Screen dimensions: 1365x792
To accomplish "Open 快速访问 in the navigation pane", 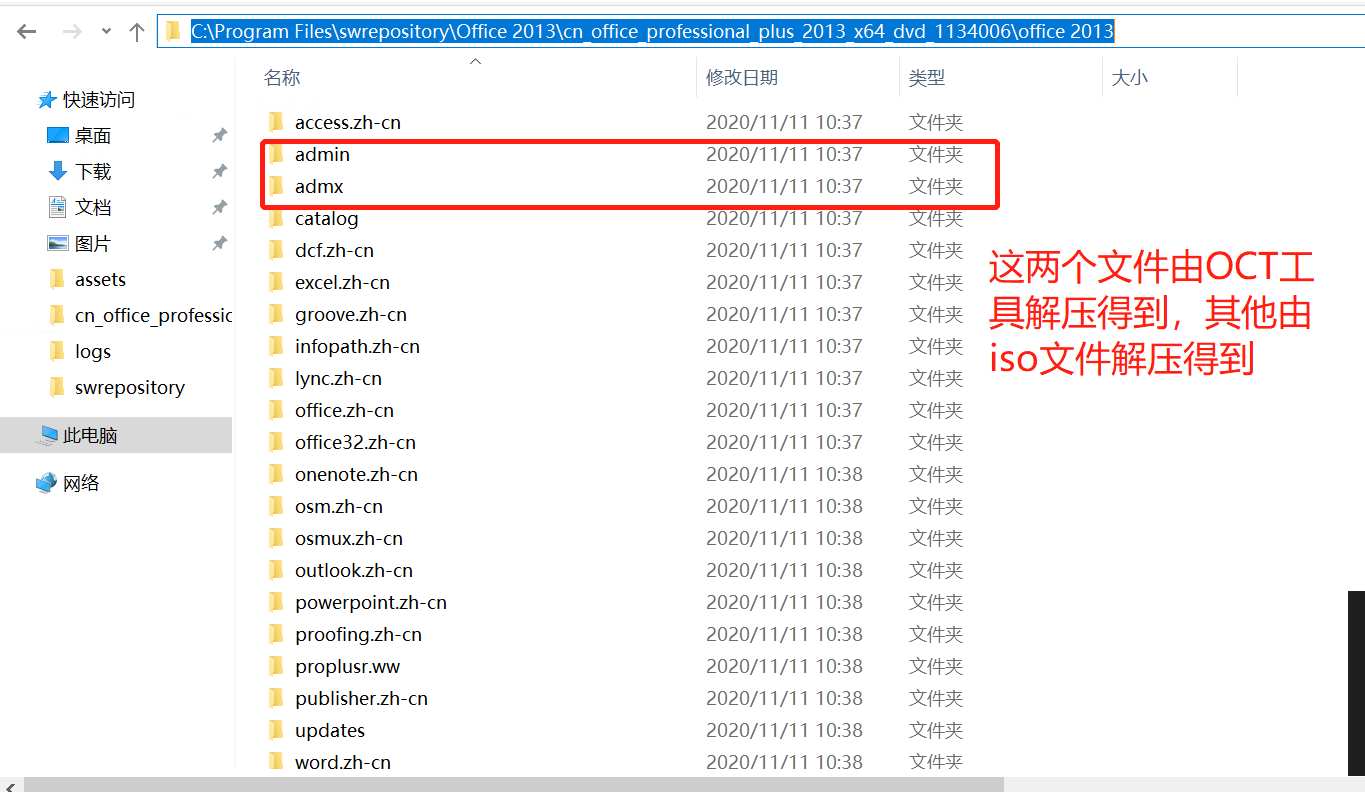I will click(x=98, y=100).
